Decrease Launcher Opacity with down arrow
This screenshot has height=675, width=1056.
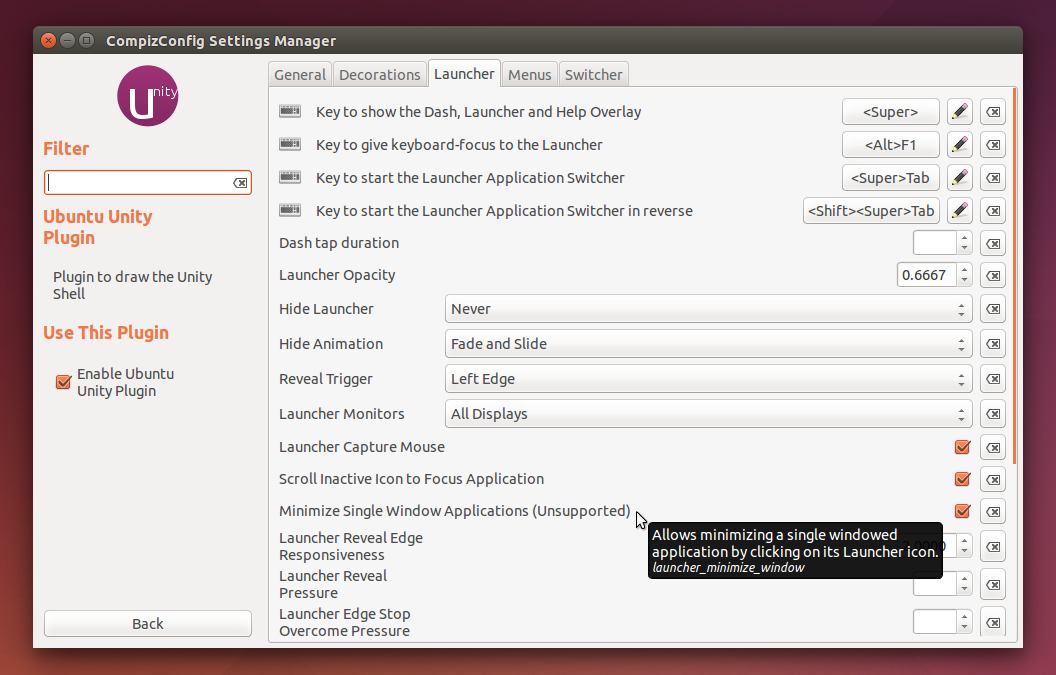(964, 281)
